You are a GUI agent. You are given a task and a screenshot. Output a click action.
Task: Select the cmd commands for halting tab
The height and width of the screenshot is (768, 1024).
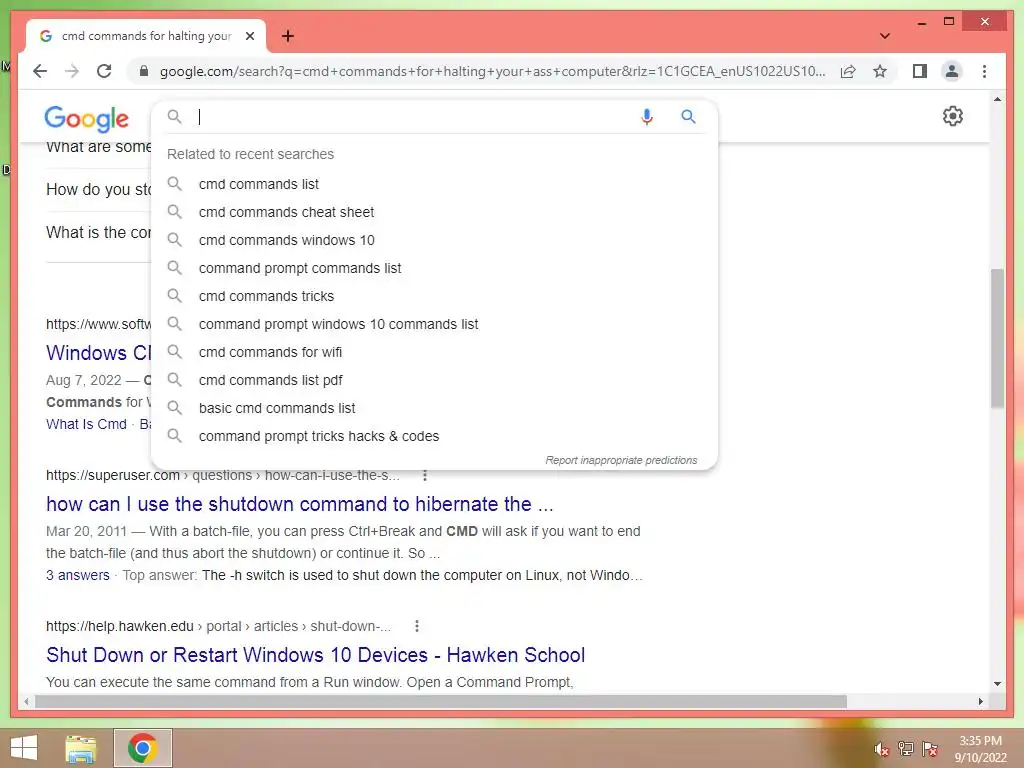coord(146,36)
